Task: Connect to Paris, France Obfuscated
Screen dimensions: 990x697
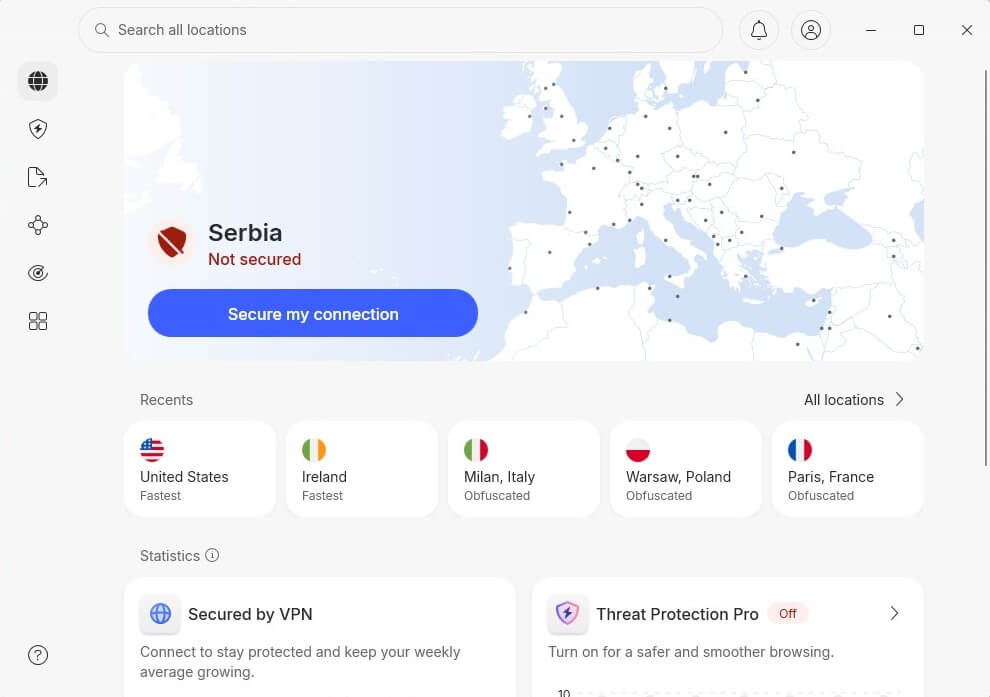Action: click(x=847, y=470)
